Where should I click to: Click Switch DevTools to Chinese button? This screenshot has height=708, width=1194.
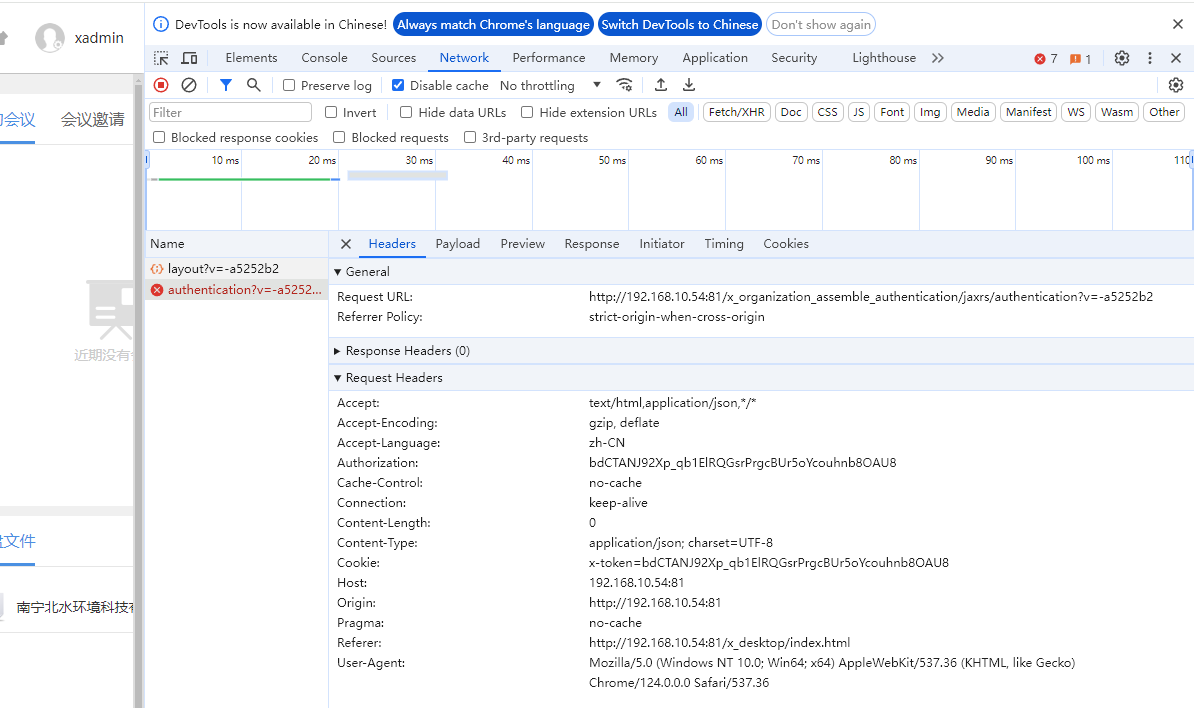coord(680,24)
